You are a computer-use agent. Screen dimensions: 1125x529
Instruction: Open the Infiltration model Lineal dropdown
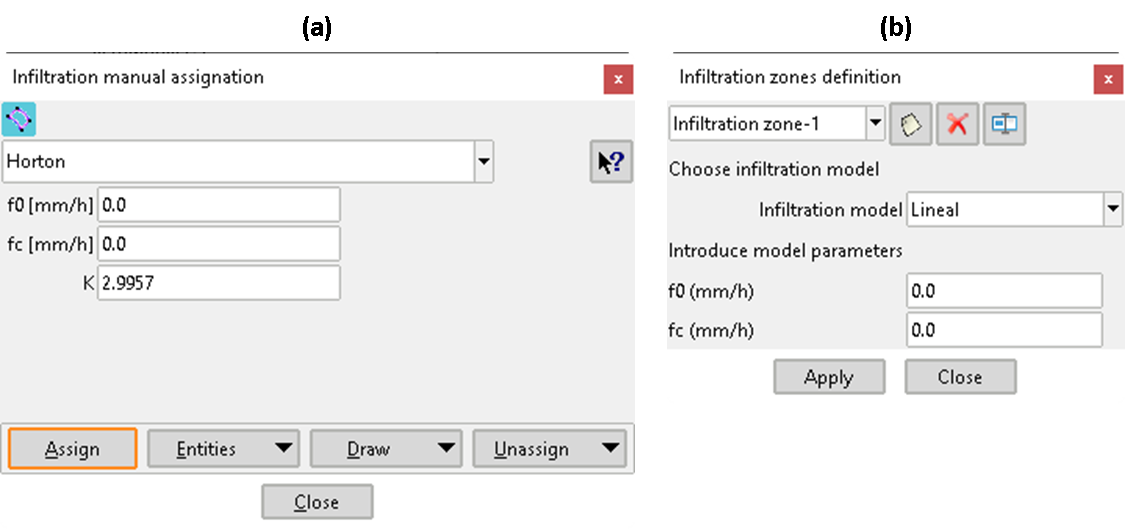point(1112,210)
